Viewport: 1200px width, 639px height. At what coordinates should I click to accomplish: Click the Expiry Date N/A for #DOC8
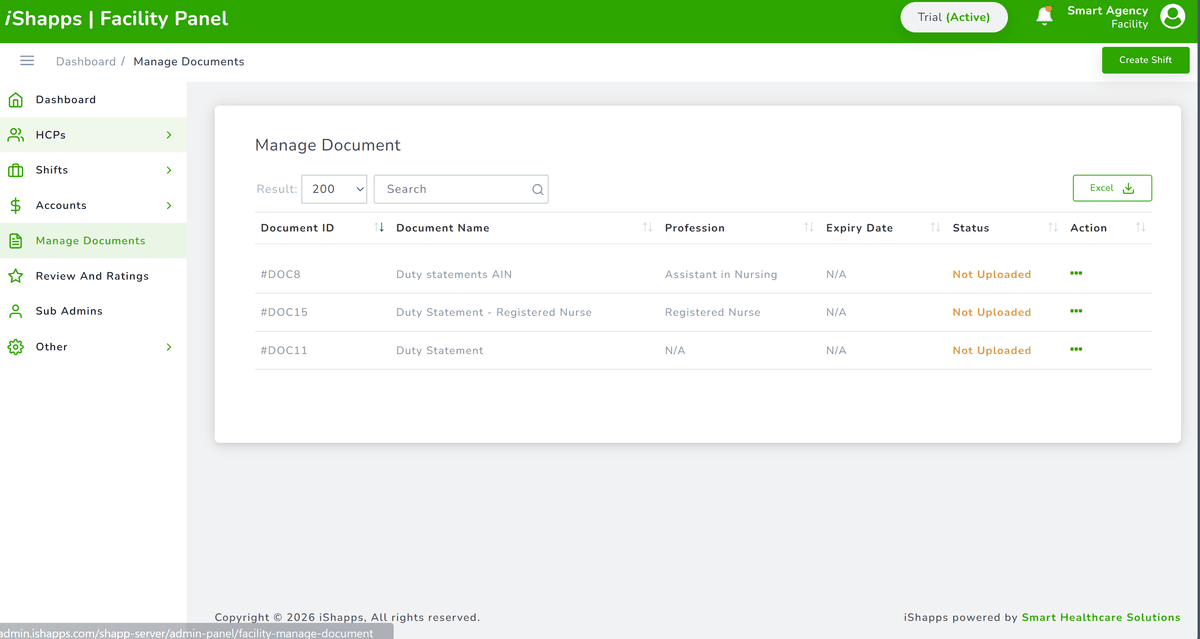tap(836, 274)
